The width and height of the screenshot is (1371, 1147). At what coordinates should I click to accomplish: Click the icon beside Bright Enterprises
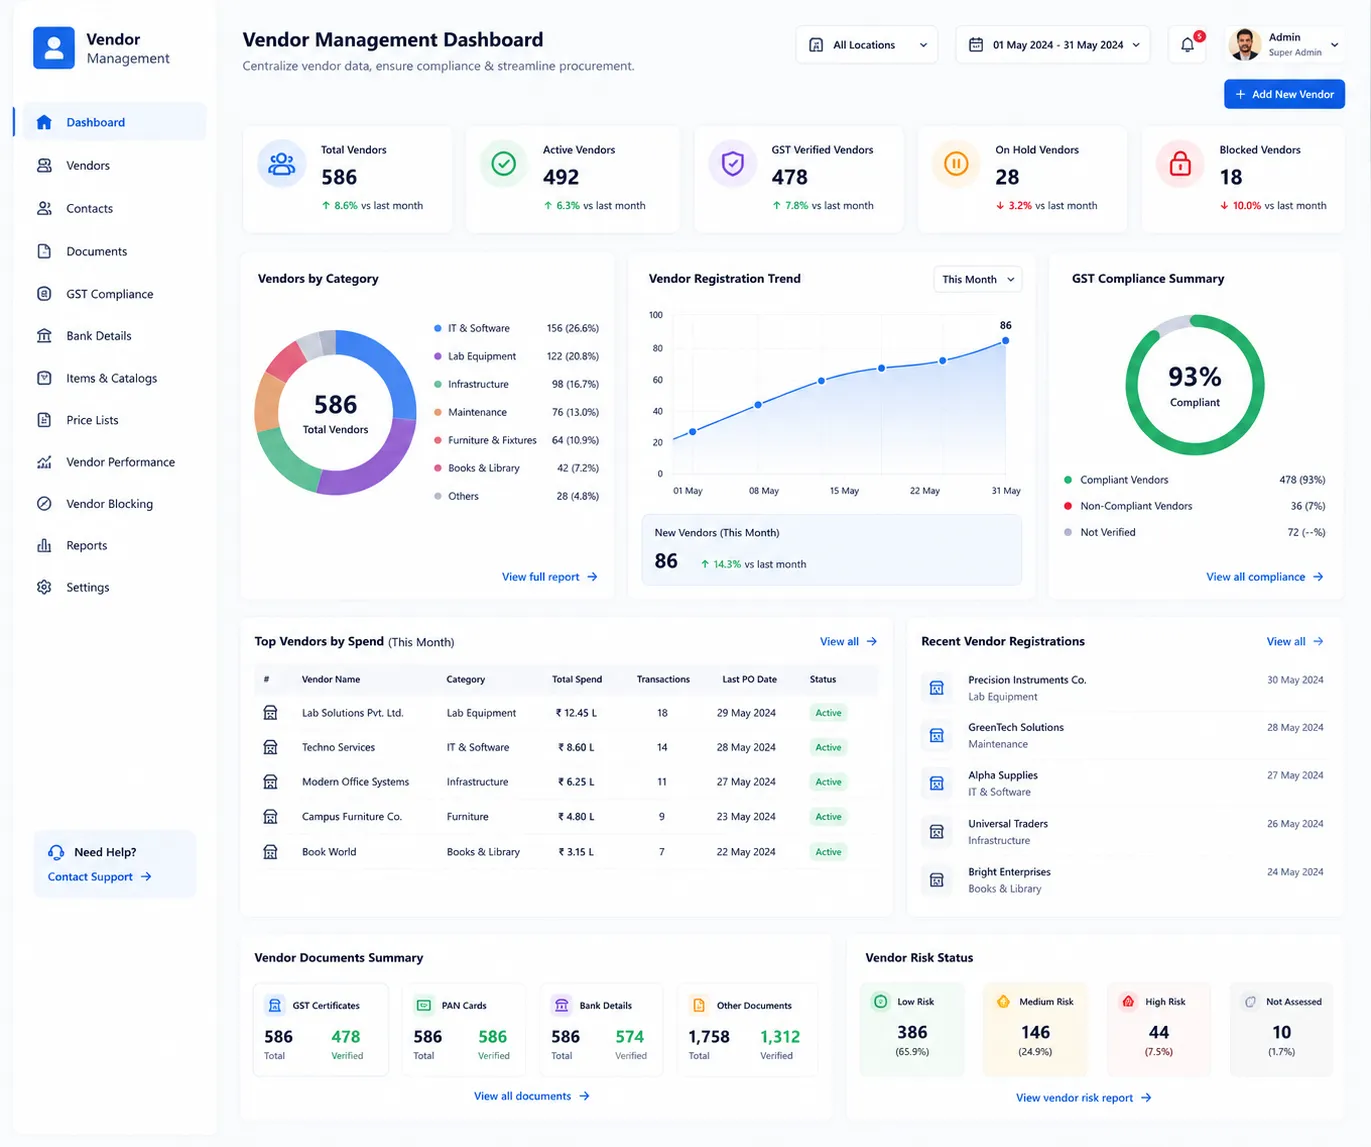(937, 880)
